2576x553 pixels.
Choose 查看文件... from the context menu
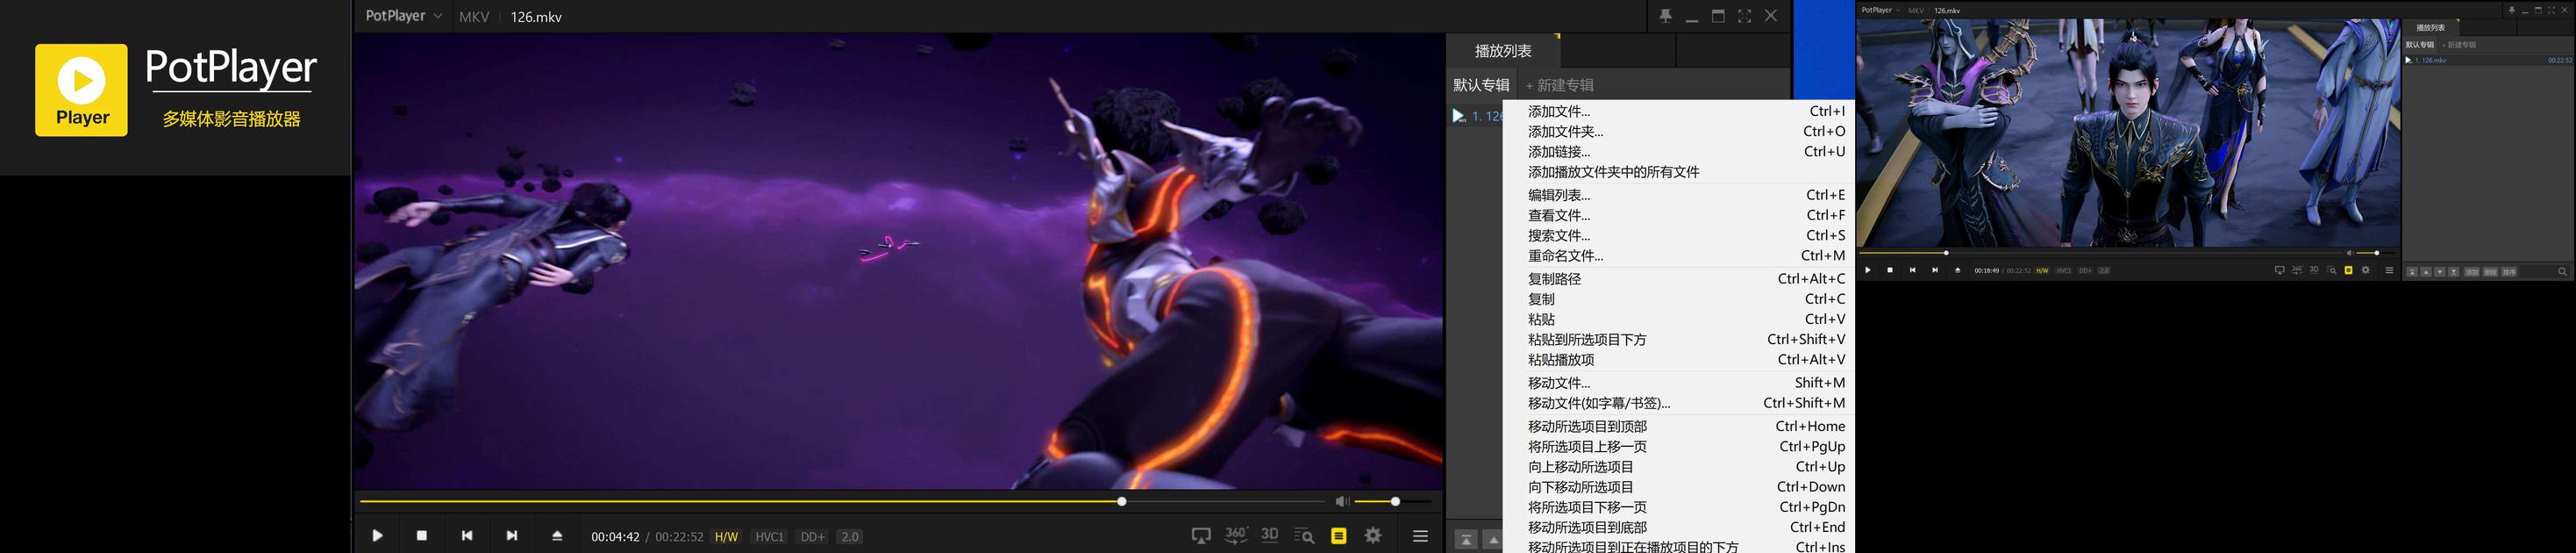[1679, 215]
